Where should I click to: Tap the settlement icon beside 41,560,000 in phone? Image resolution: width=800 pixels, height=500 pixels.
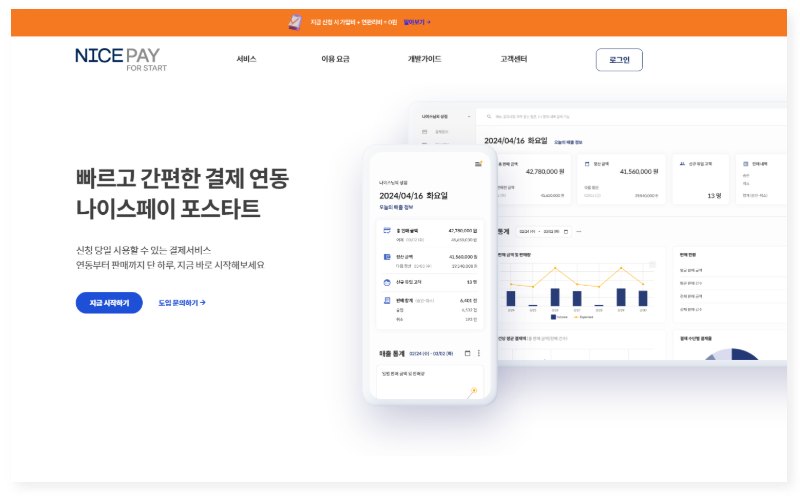[x=387, y=257]
